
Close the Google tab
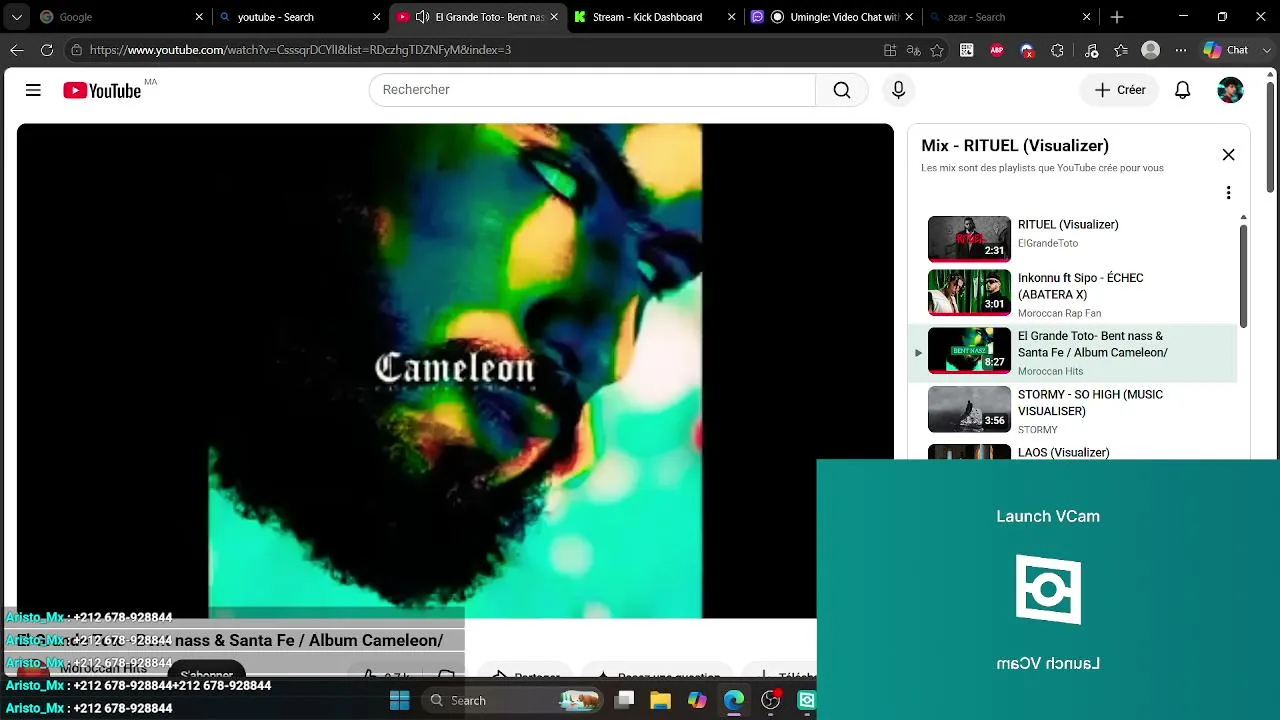199,17
